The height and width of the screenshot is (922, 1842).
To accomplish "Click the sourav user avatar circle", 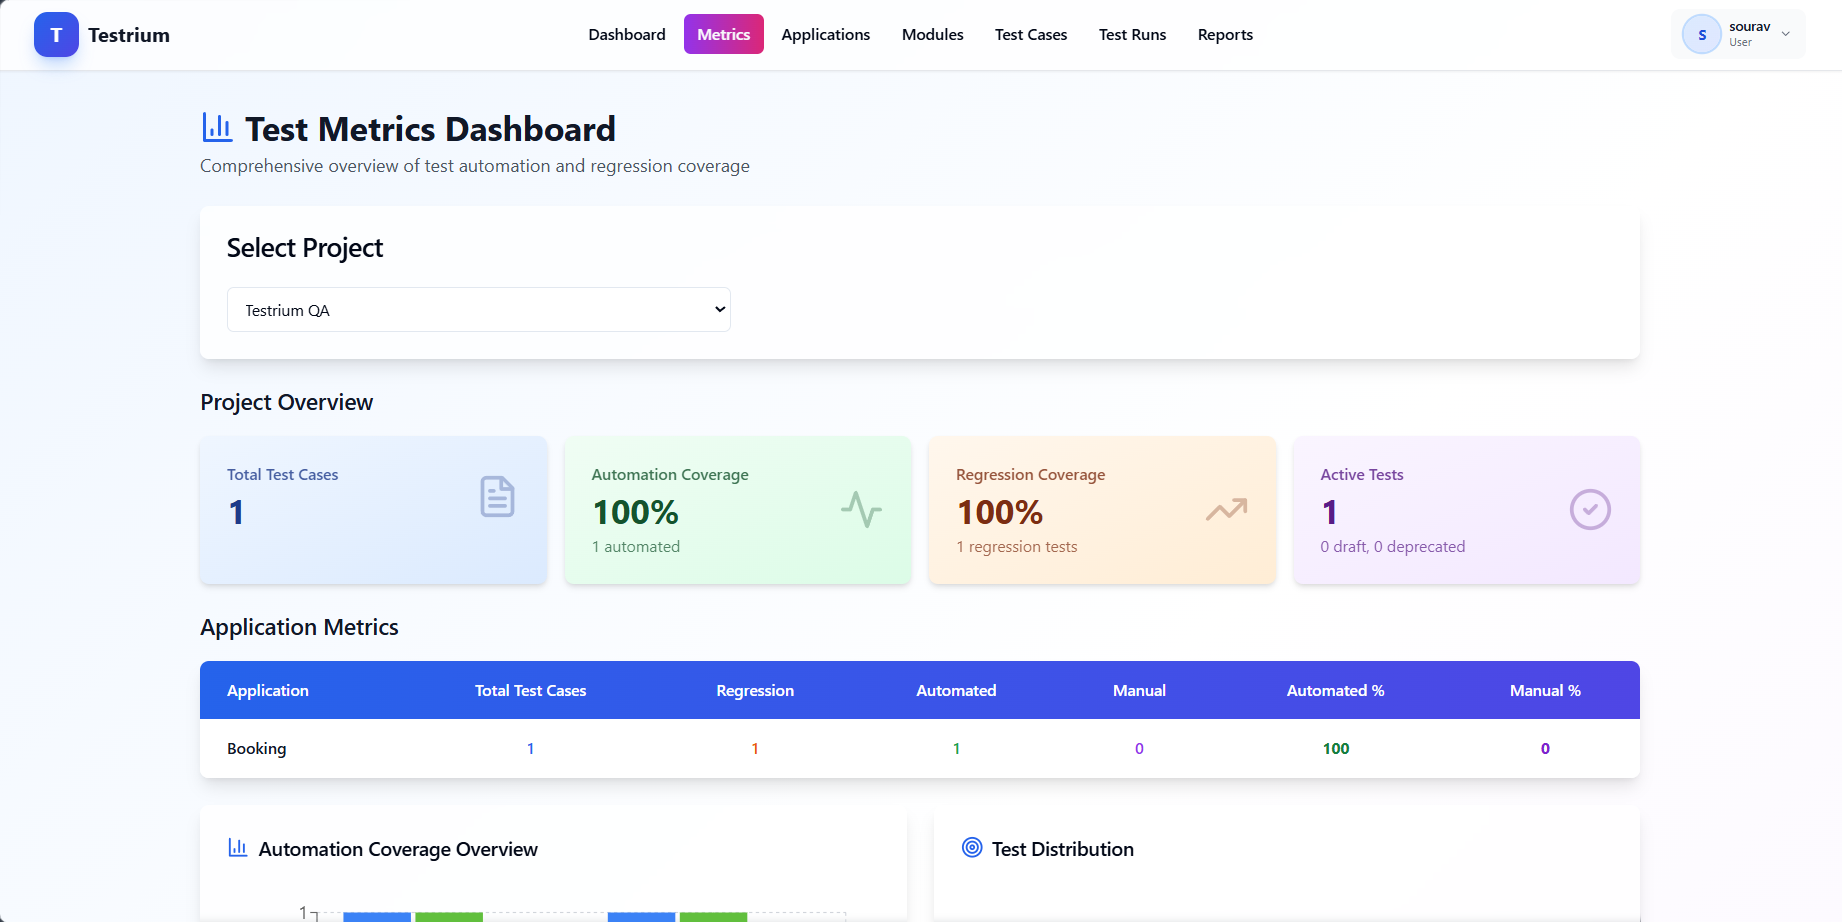I will coord(1701,35).
